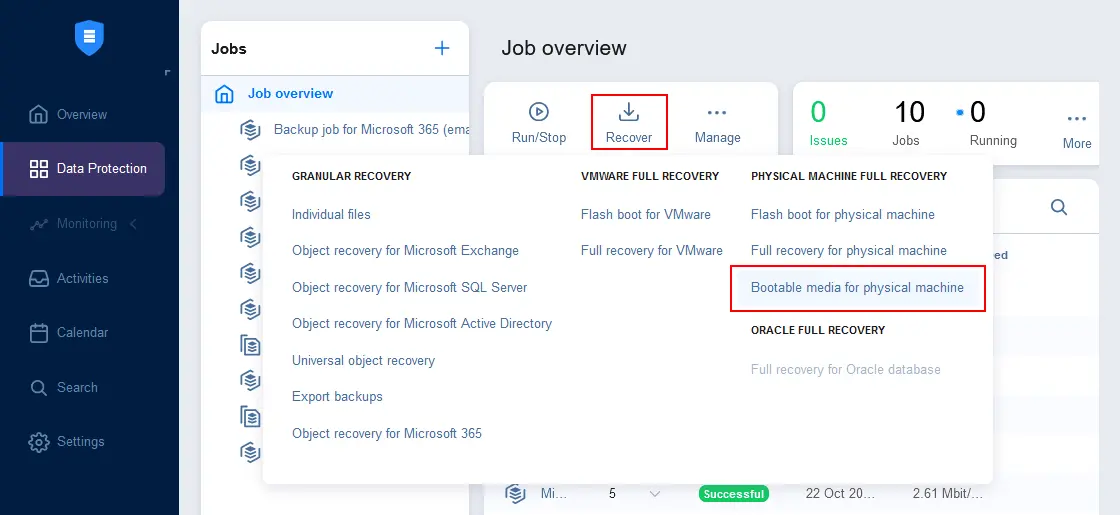This screenshot has height=515, width=1120.
Task: Choose Universal object recovery
Action: click(363, 361)
